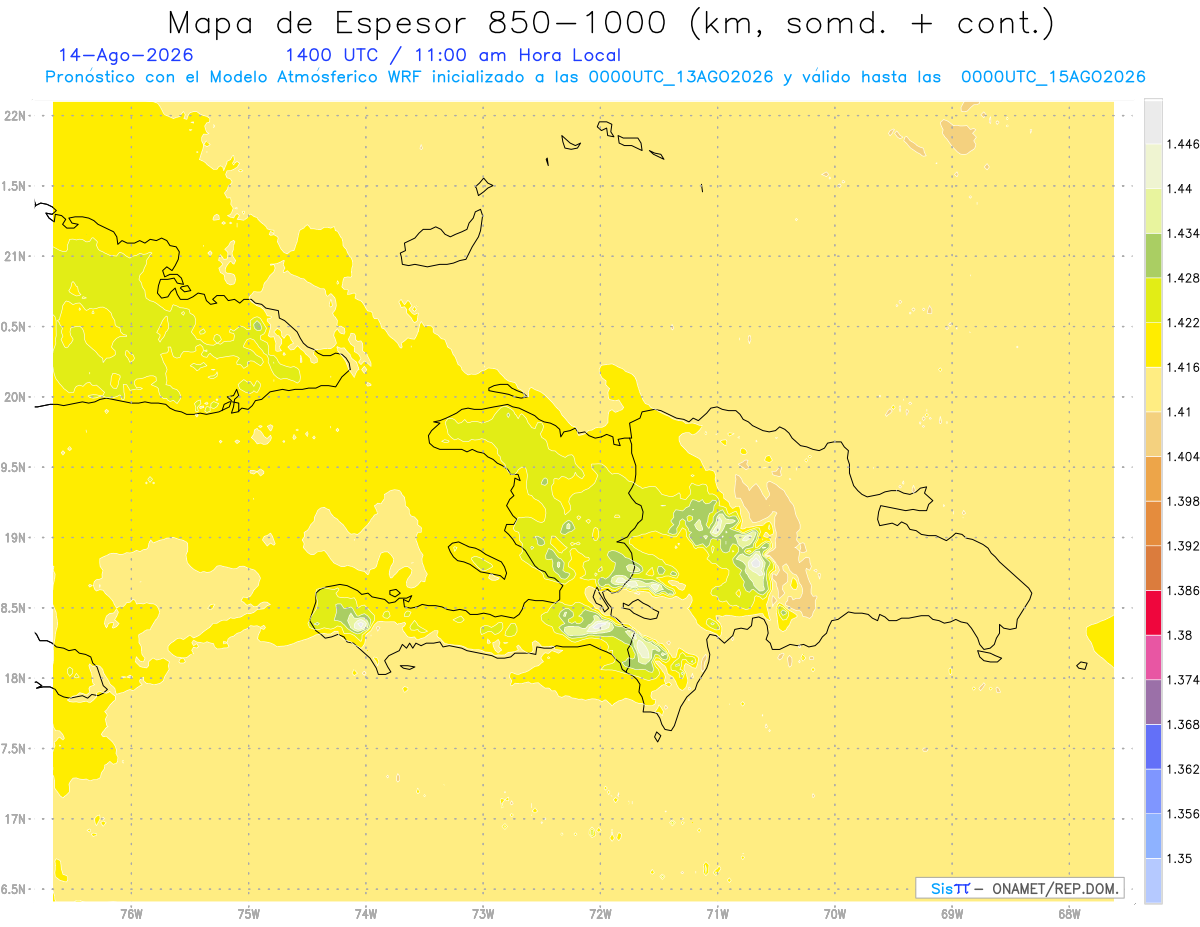Viewport: 1200px width, 927px height.
Task: Click the longitude label 70W
Action: click(x=835, y=914)
